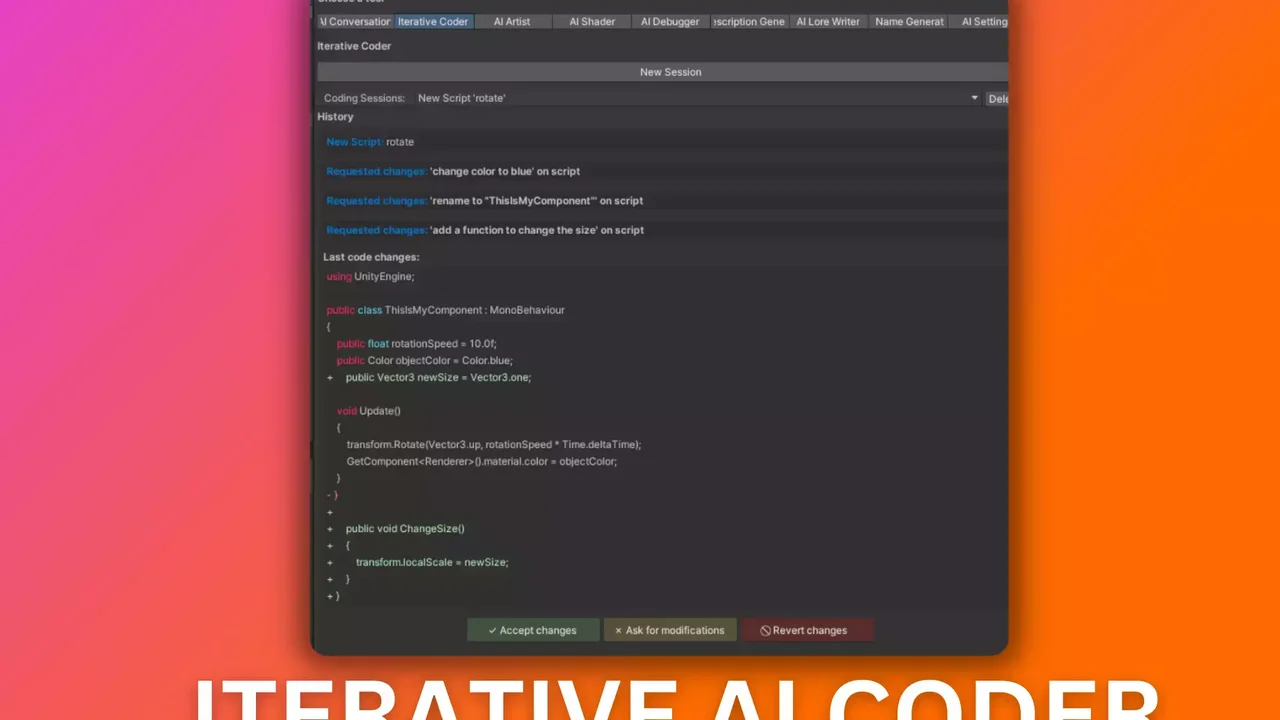Click the 'Iterative Coder' section heading
This screenshot has height=720, width=1280.
[x=354, y=46]
